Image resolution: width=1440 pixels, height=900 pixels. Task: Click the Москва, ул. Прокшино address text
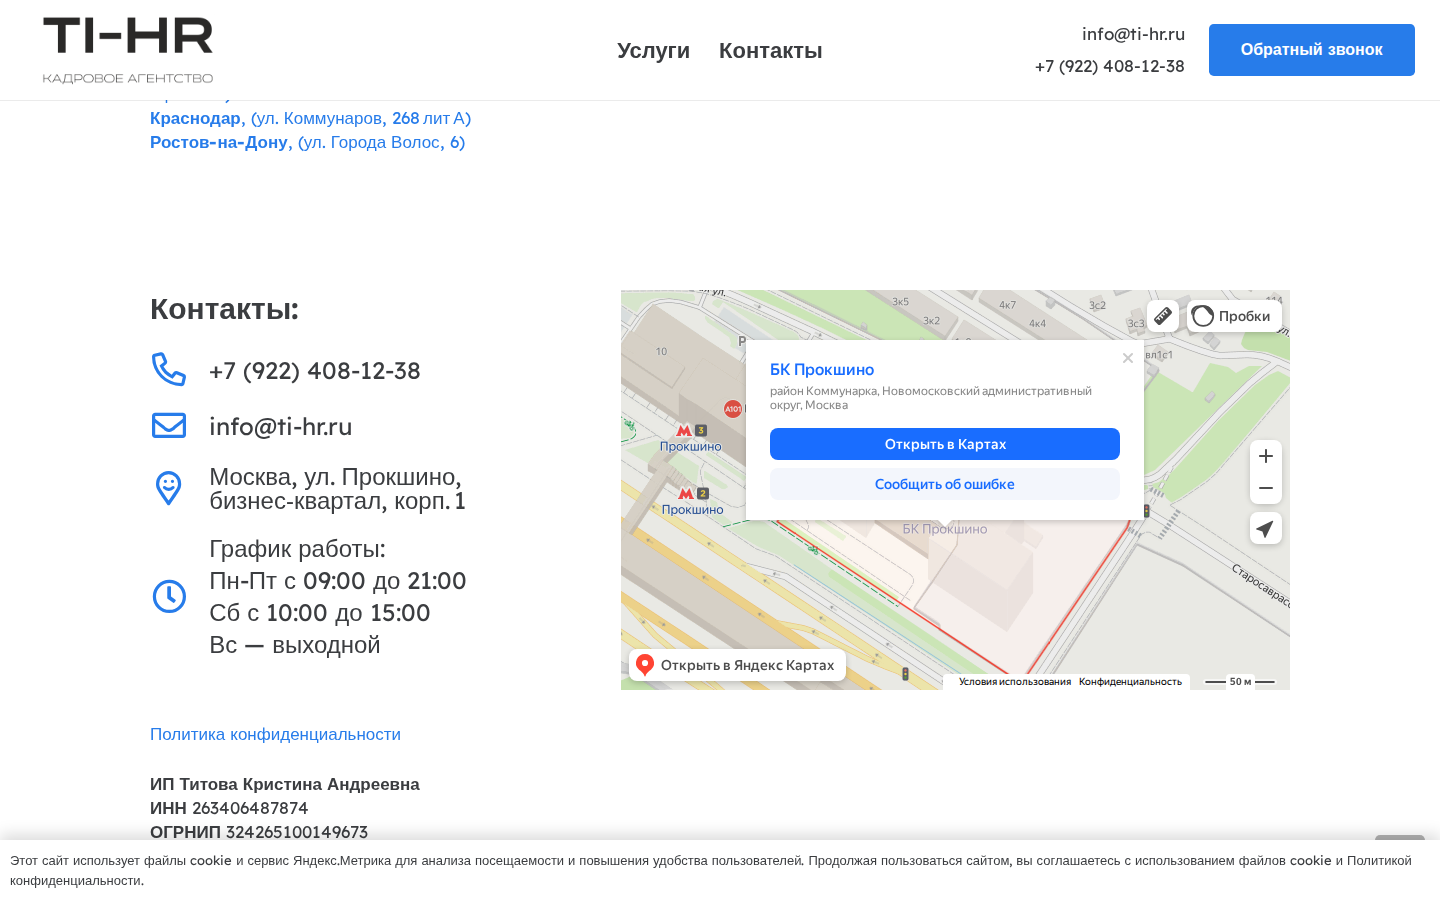pos(337,489)
